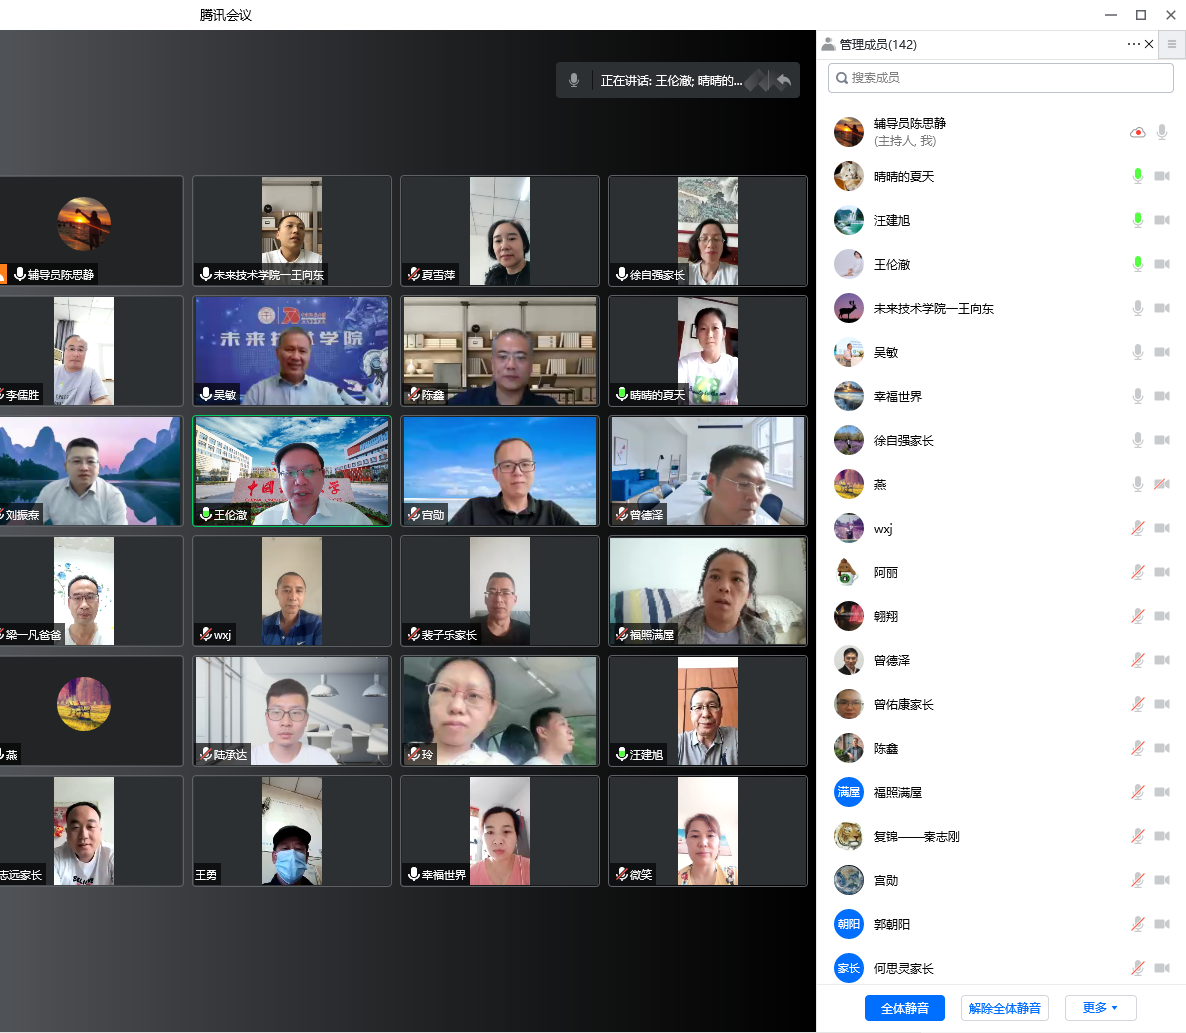Screen dimensions: 1186x1033
Task: Click the crossed-out camera icon next to 燕
Action: 1161,484
